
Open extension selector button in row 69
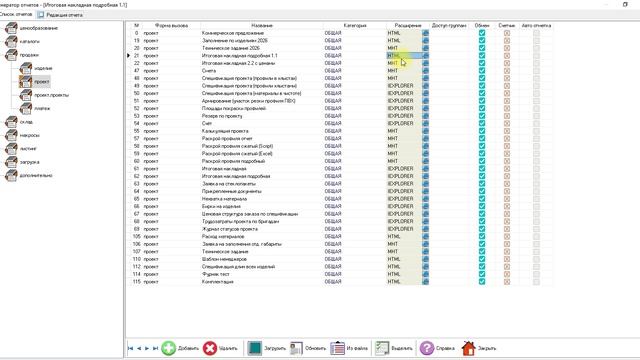point(425,229)
